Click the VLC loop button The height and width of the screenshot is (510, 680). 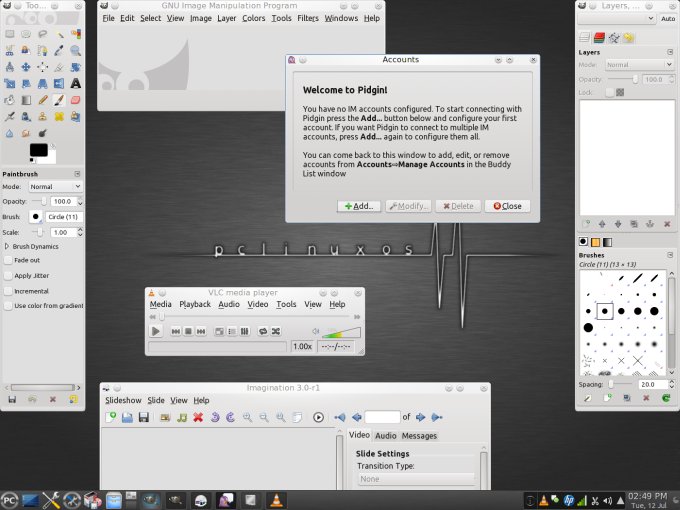[263, 331]
